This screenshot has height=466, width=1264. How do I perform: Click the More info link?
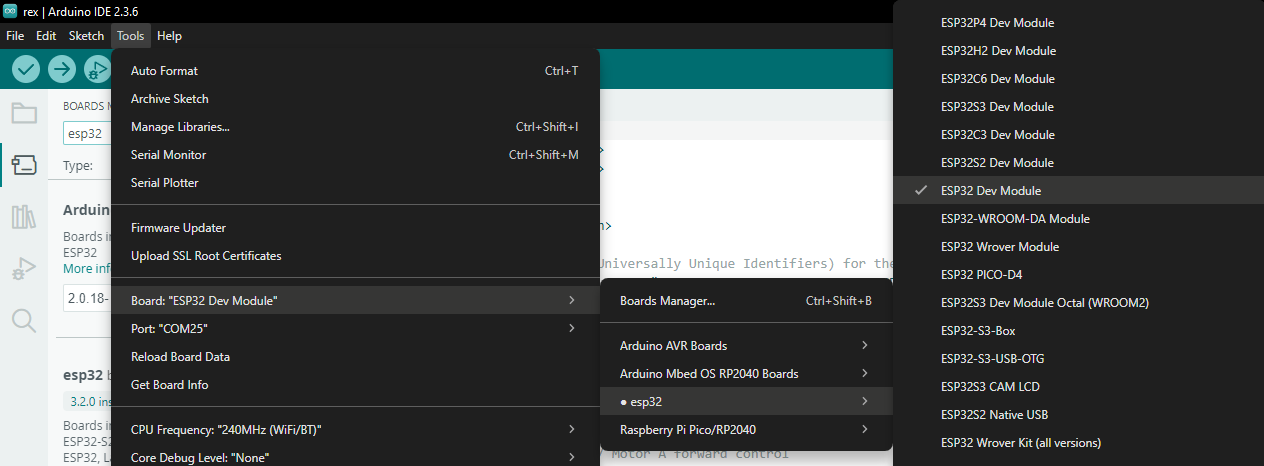(86, 268)
